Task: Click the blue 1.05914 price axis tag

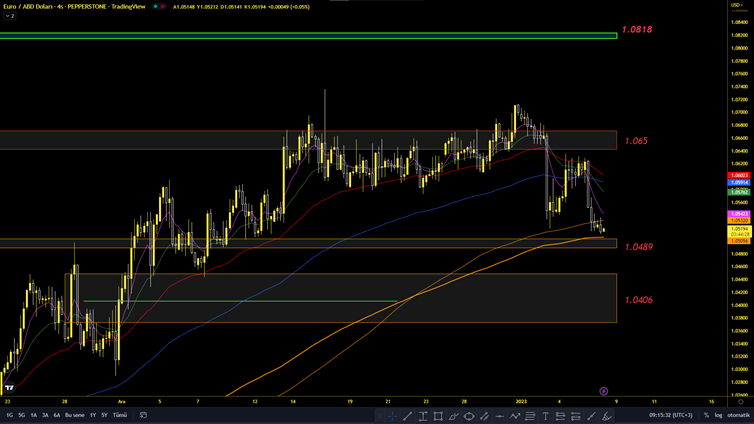Action: 739,183
